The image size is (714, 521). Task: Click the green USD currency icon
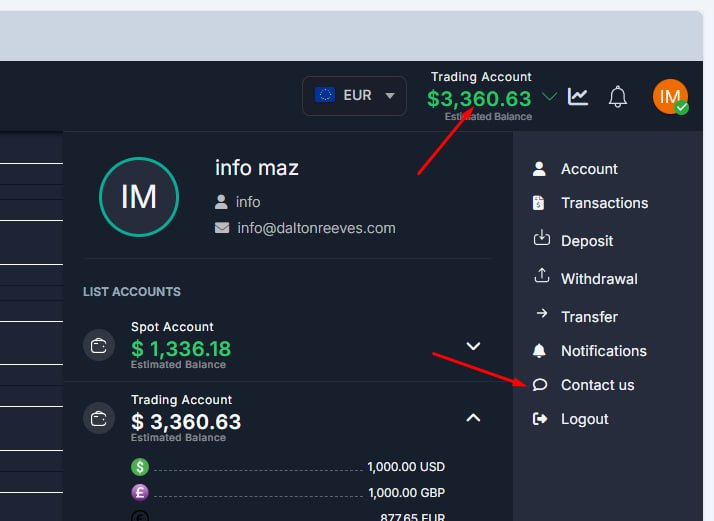(140, 467)
